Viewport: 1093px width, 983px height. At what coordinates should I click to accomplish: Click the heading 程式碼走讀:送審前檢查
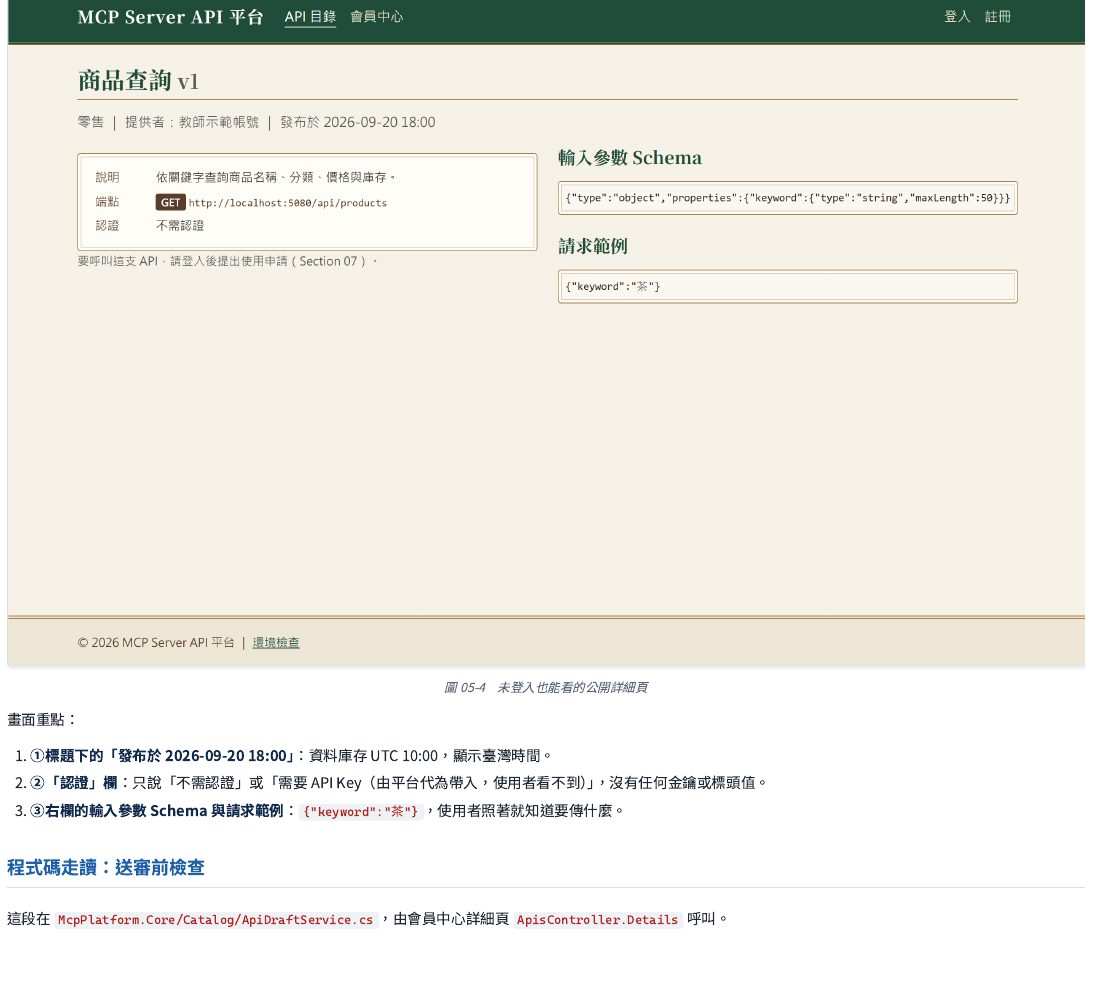pyautogui.click(x=106, y=868)
